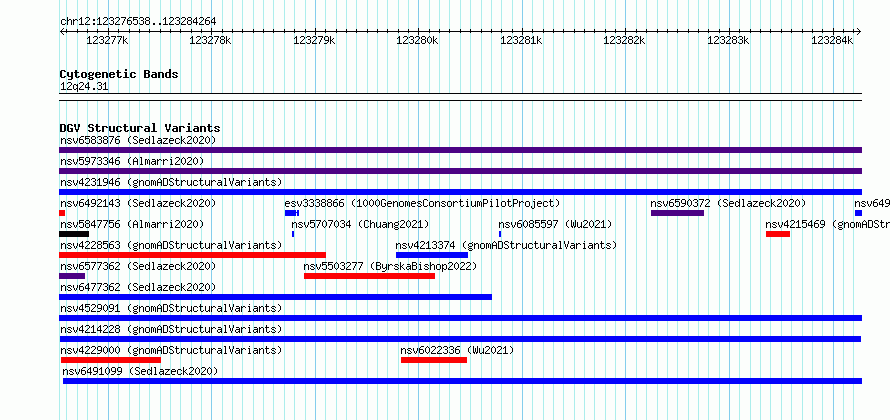This screenshot has width=890, height=420.
Task: Open the nsv5503277 (ByrskaBishop2022) label
Action: click(x=391, y=266)
